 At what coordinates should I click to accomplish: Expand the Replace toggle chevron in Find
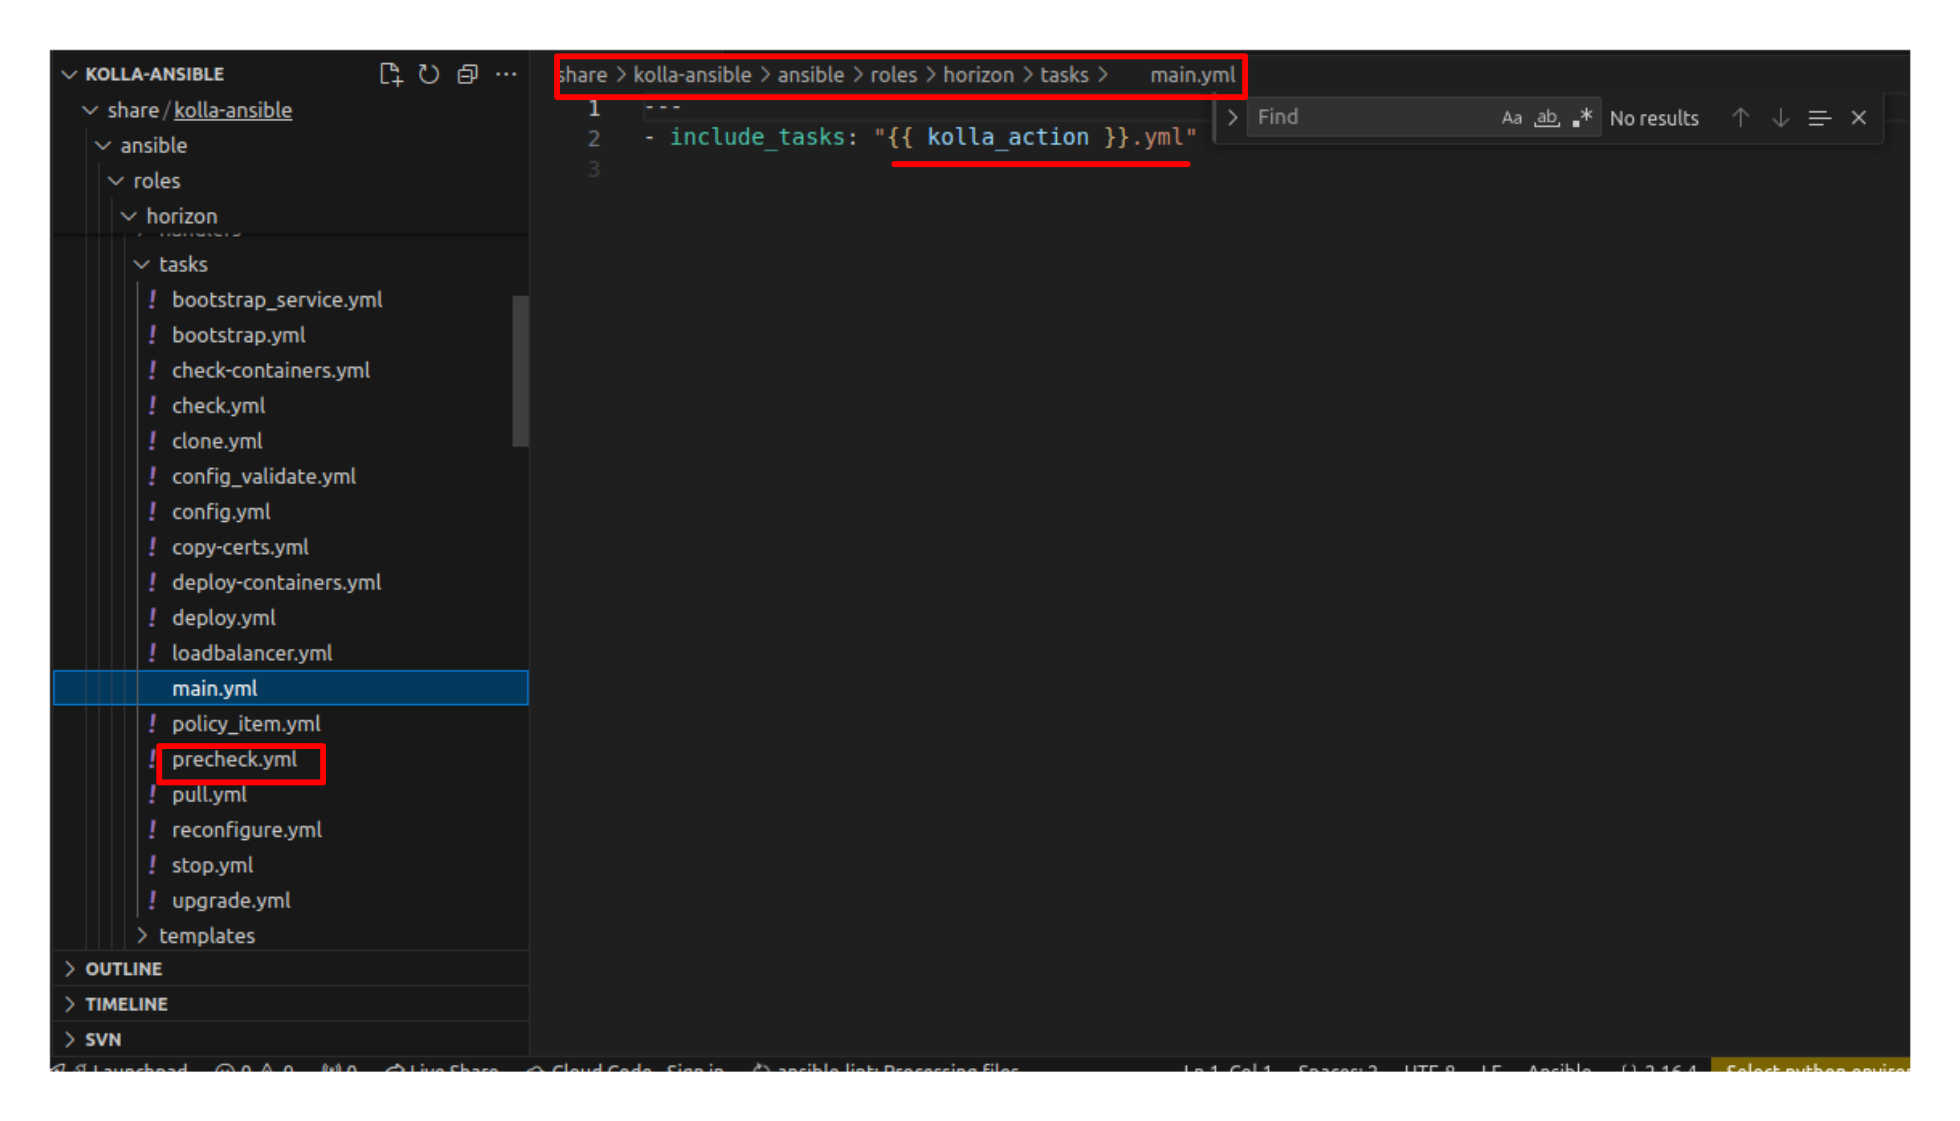pyautogui.click(x=1232, y=118)
